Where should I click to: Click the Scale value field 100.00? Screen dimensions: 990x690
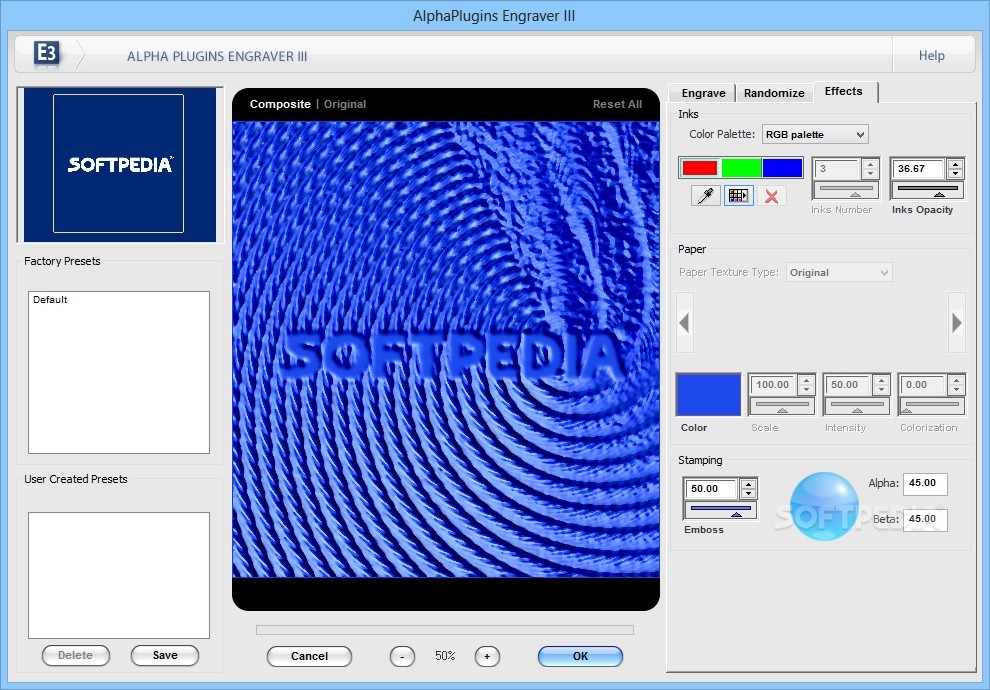773,384
